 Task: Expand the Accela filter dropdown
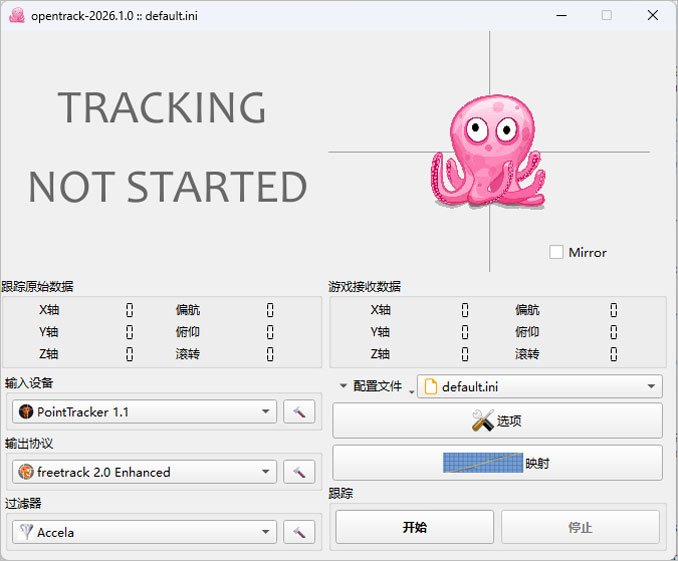coord(144,532)
